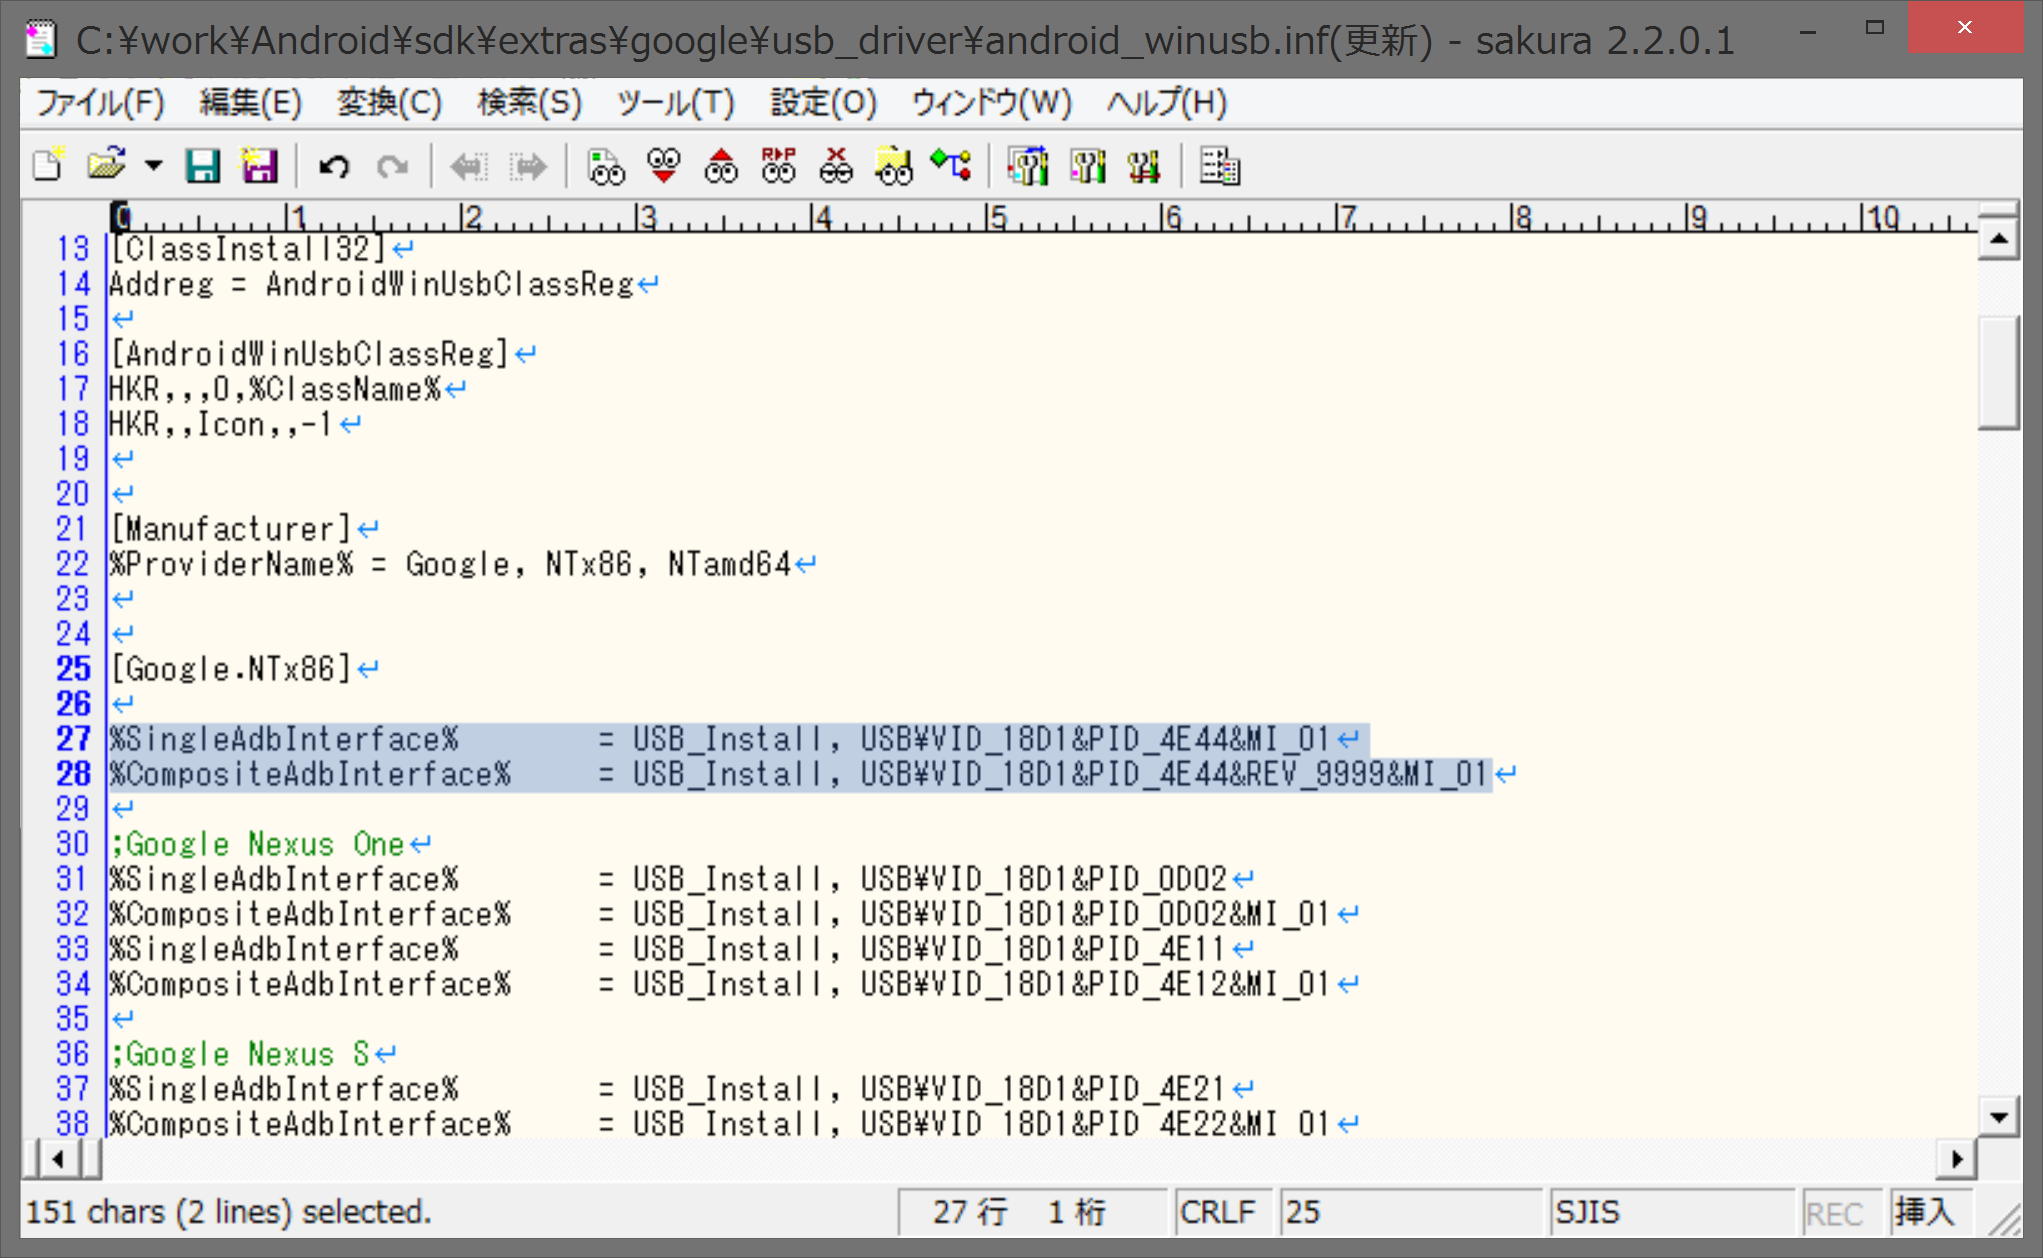The image size is (2043, 1258).
Task: Open the ウィンドウ(W) menu
Action: pos(991,103)
